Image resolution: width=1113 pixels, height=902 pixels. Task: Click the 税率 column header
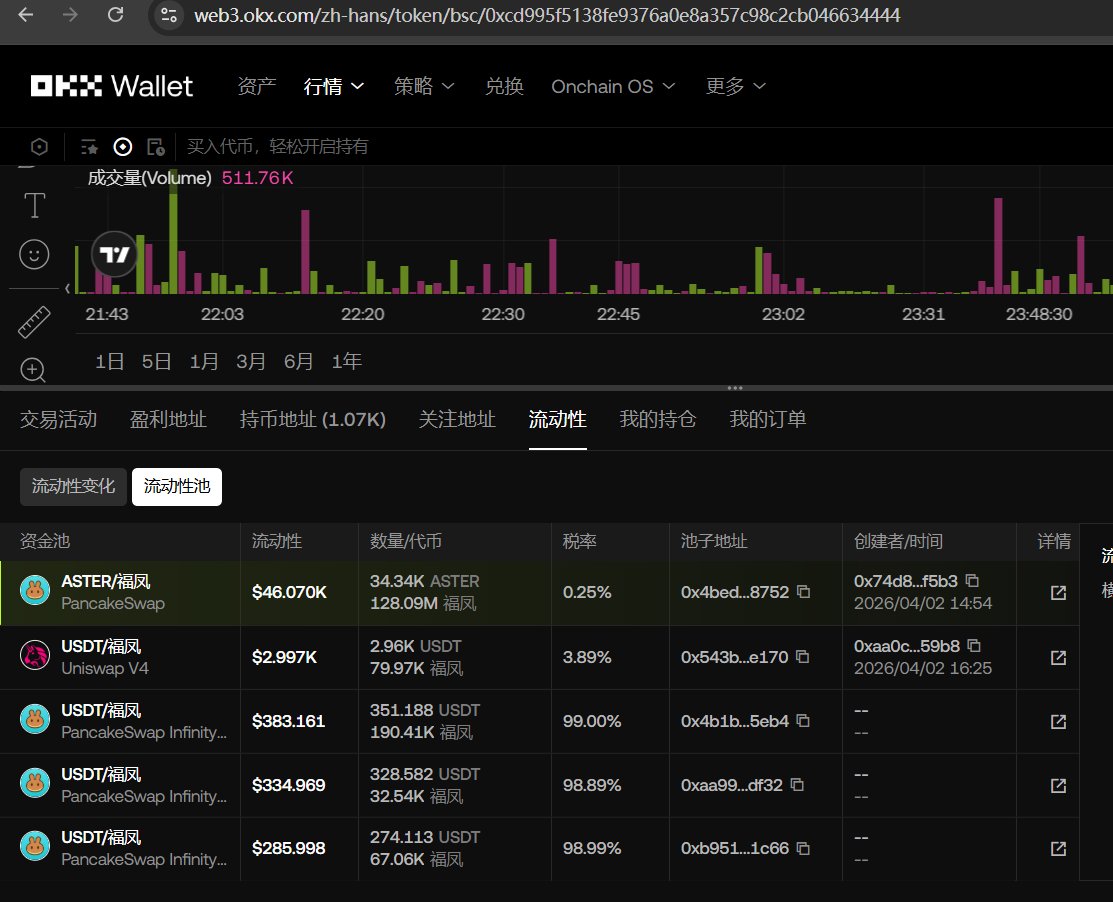click(579, 541)
